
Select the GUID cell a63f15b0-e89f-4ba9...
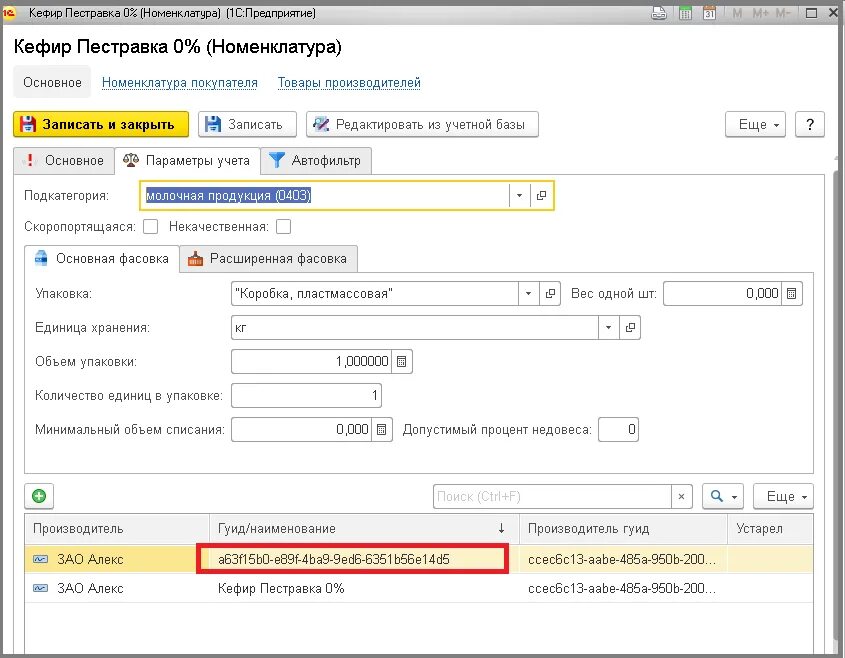(352, 559)
